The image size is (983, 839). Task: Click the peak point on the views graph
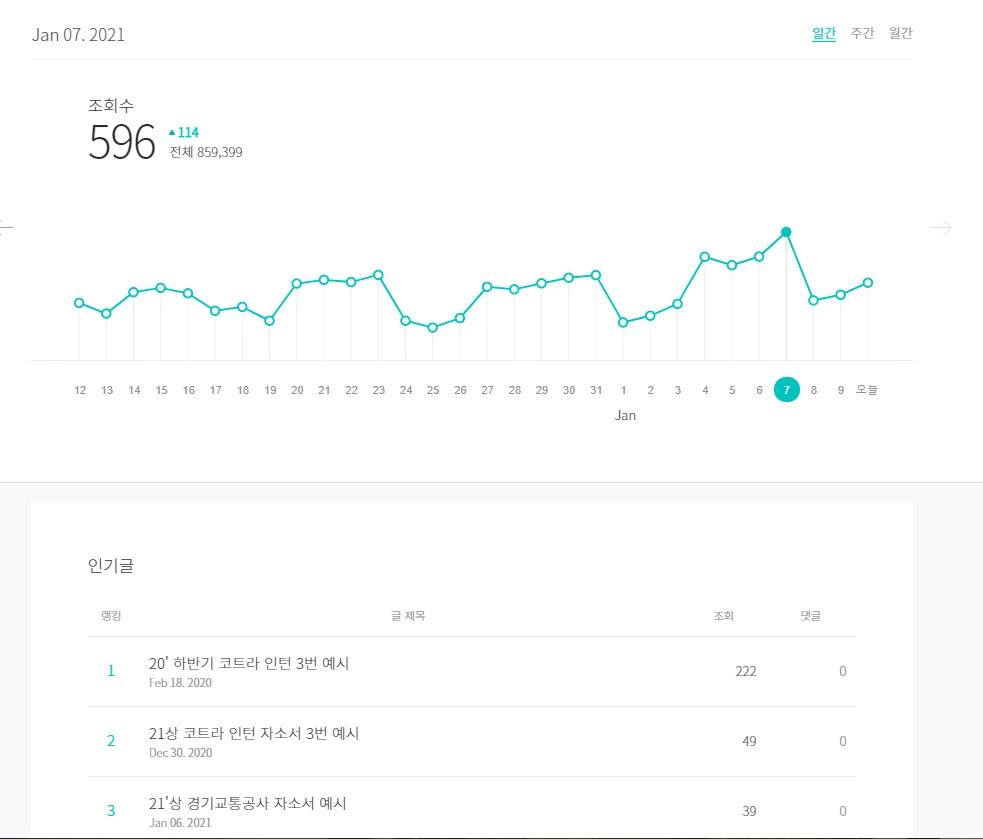point(786,231)
